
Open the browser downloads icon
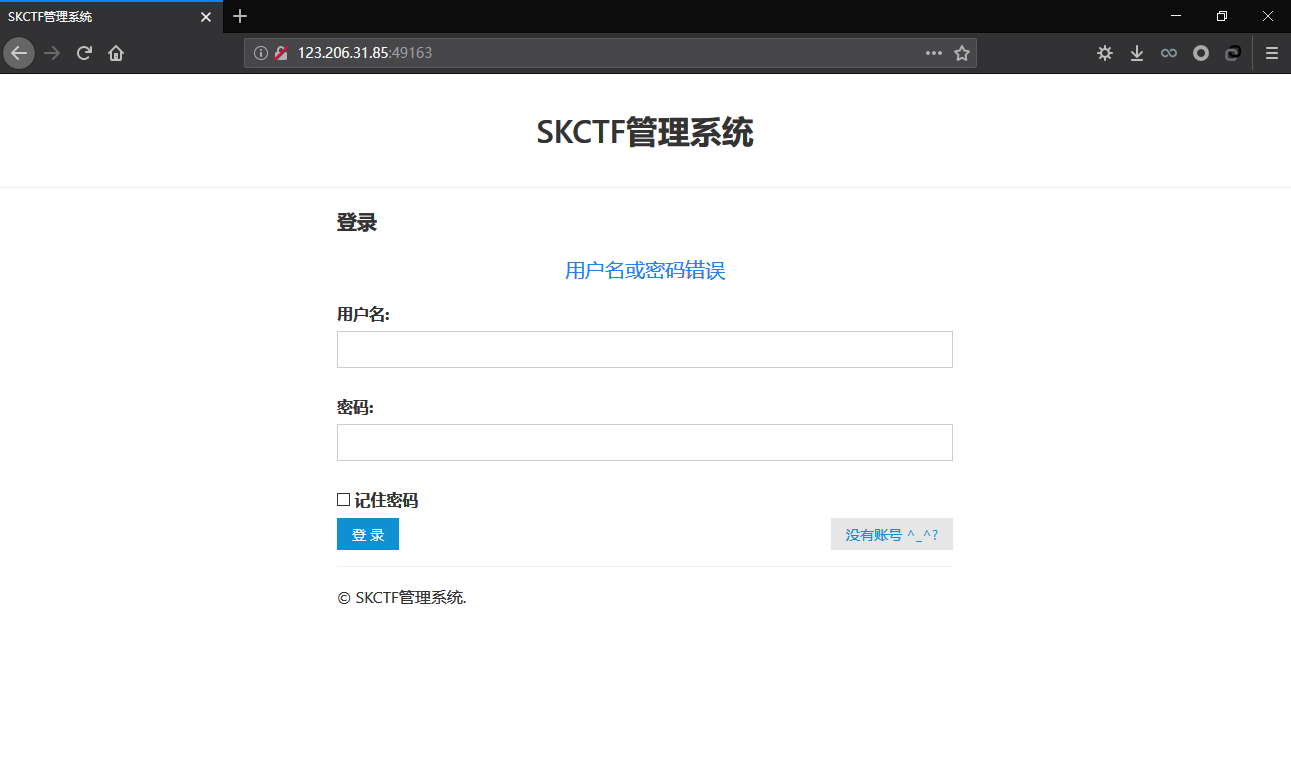point(1136,52)
